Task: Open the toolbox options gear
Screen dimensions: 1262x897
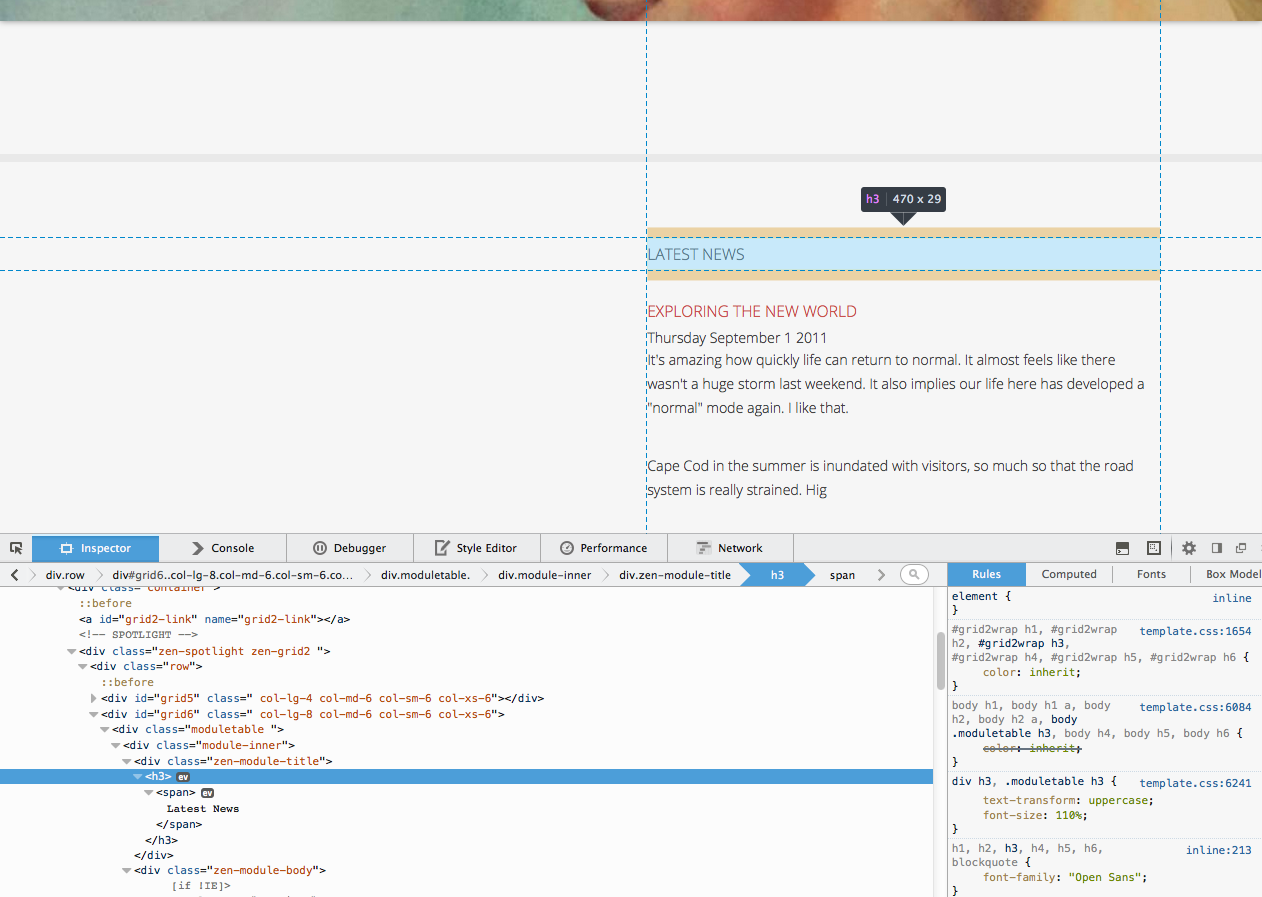Action: 1189,548
